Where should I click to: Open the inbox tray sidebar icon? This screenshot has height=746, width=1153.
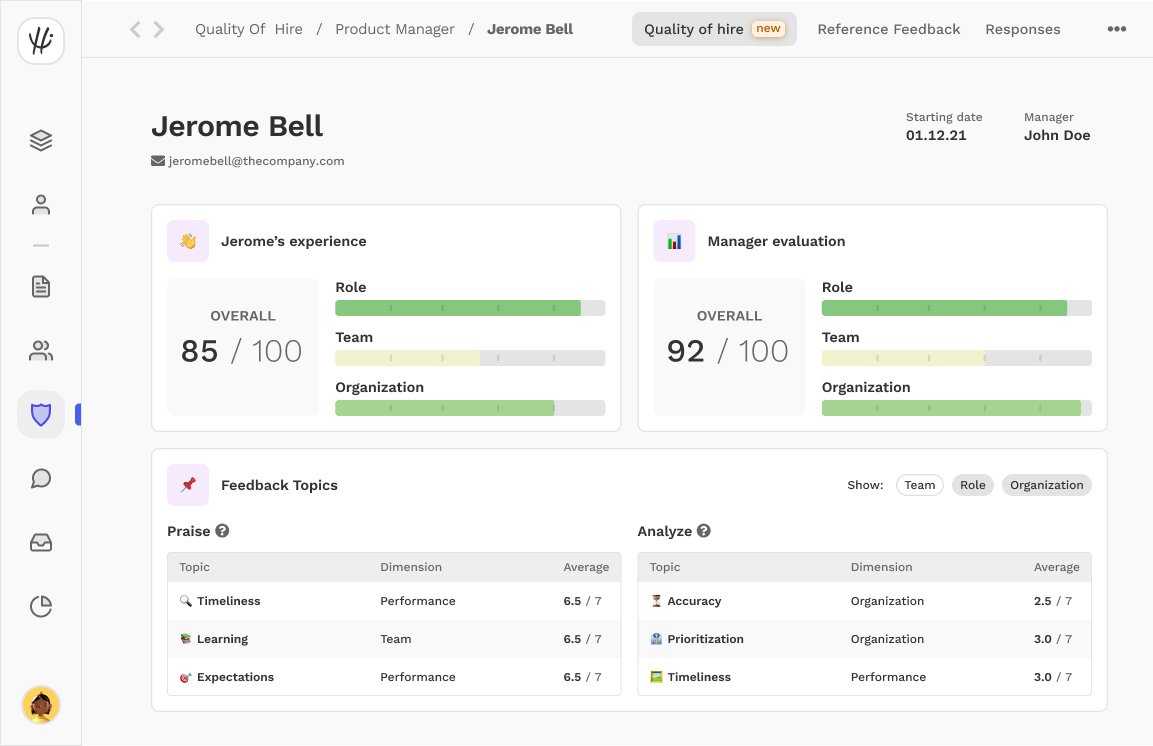[41, 543]
